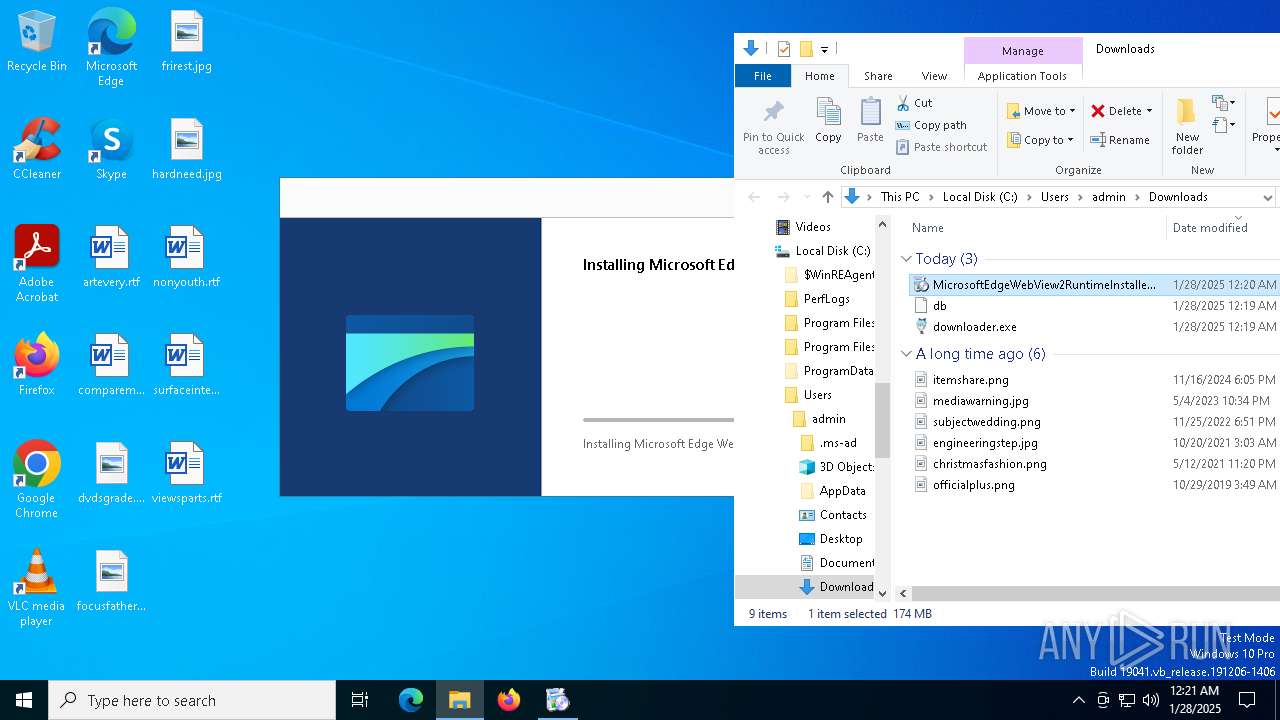Go up one folder level in Explorer
Viewport: 1280px width, 720px height.
[827, 197]
